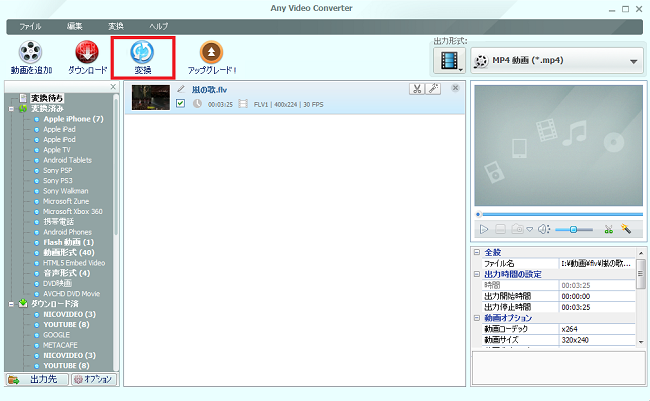
Task: Click the オプション button
Action: [x=94, y=379]
